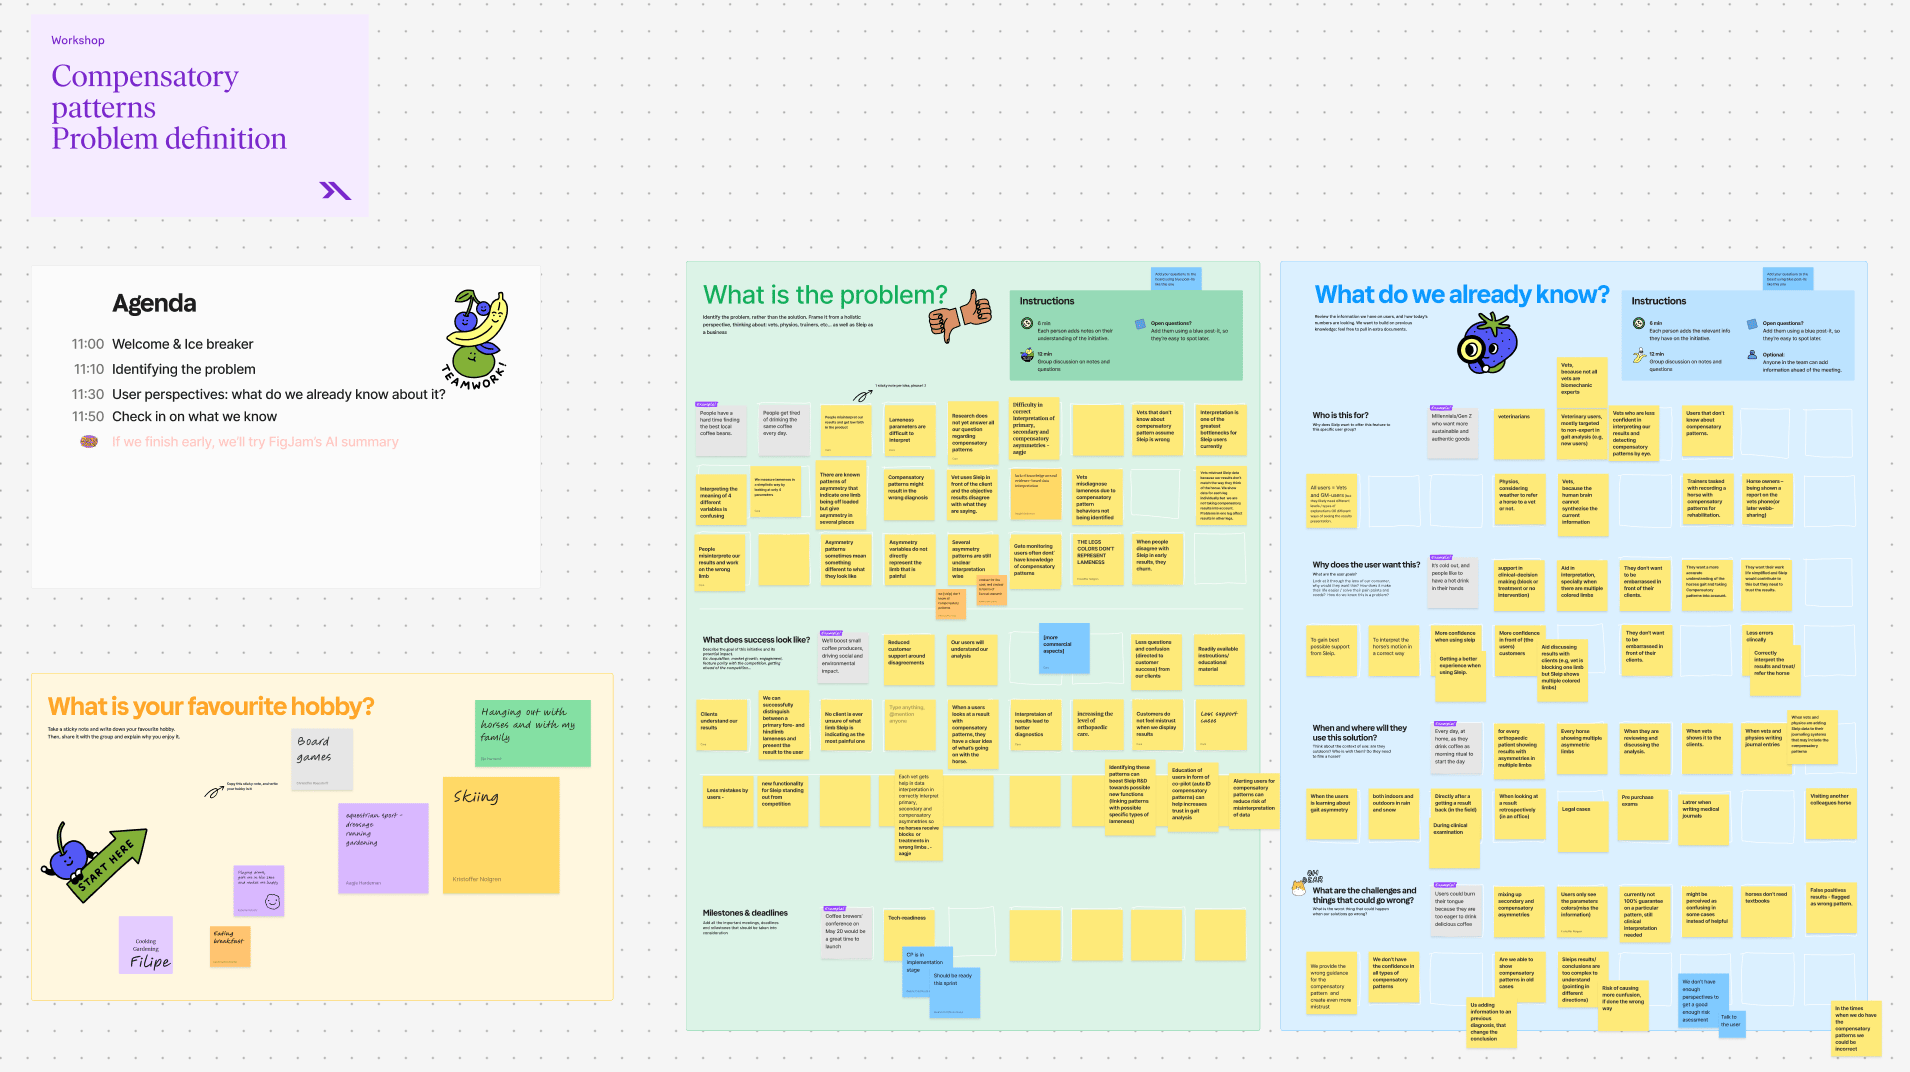Click the 'horses don't read textbooks' sticky
Screen dimensions: 1910x1072
click(x=1768, y=910)
